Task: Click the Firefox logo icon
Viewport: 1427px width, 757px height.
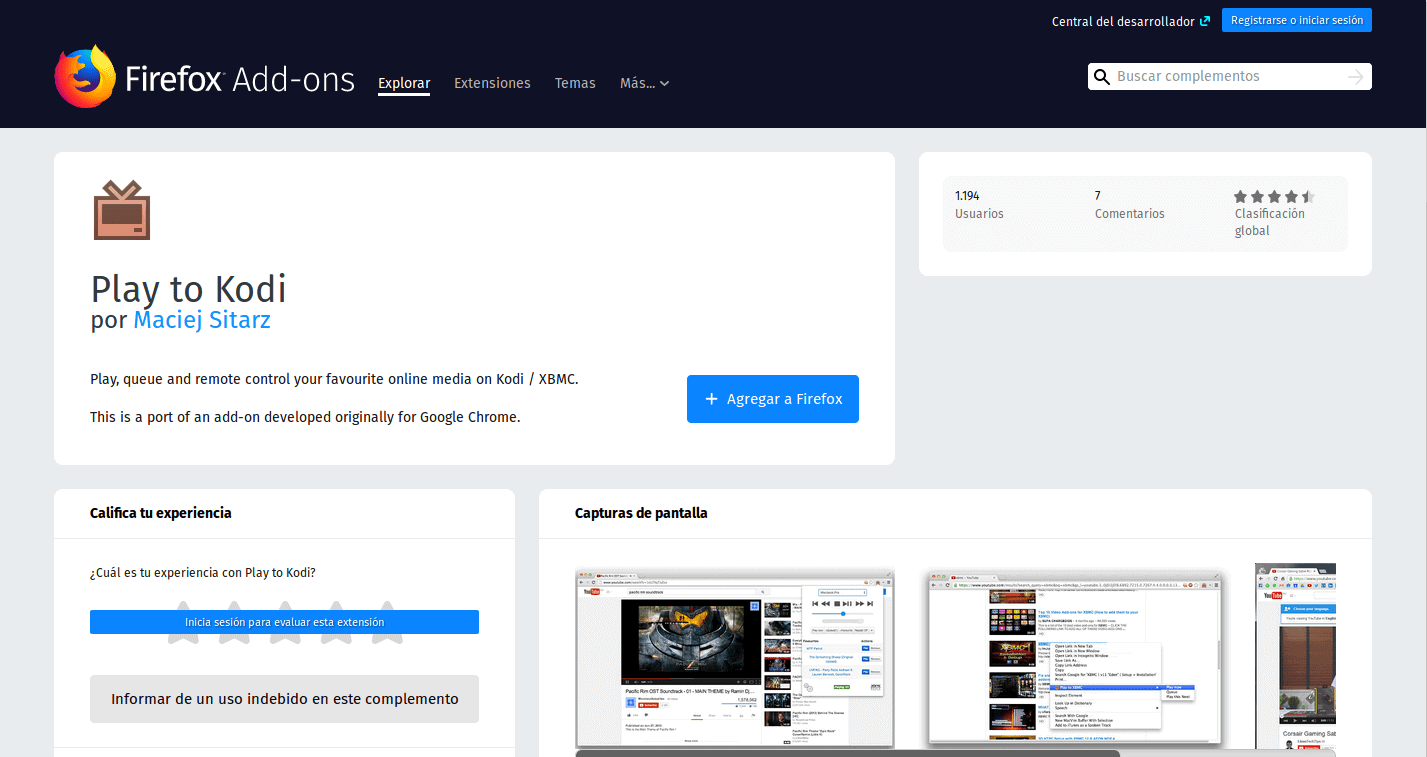Action: (x=85, y=76)
